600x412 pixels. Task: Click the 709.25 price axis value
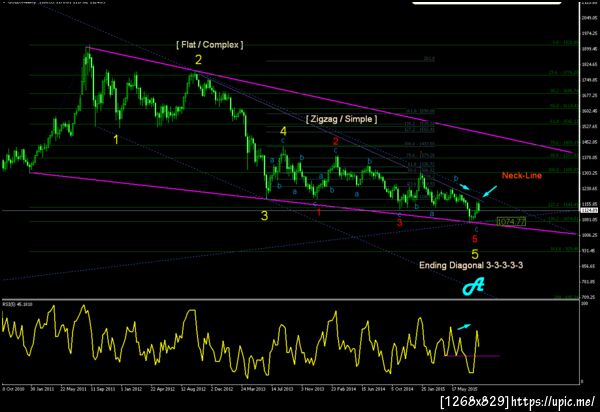point(589,296)
